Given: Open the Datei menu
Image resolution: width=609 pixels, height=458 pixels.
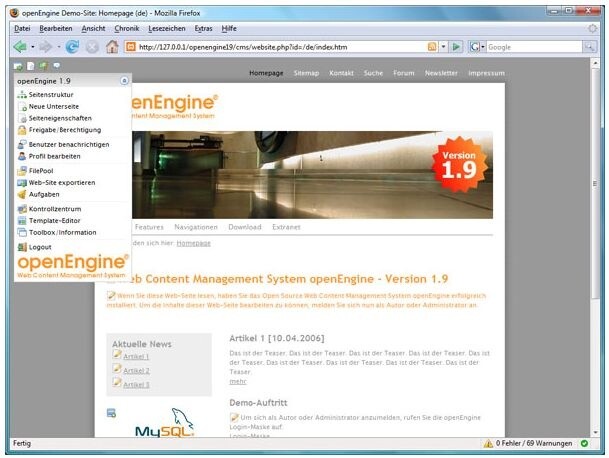Looking at the screenshot, I should (22, 28).
